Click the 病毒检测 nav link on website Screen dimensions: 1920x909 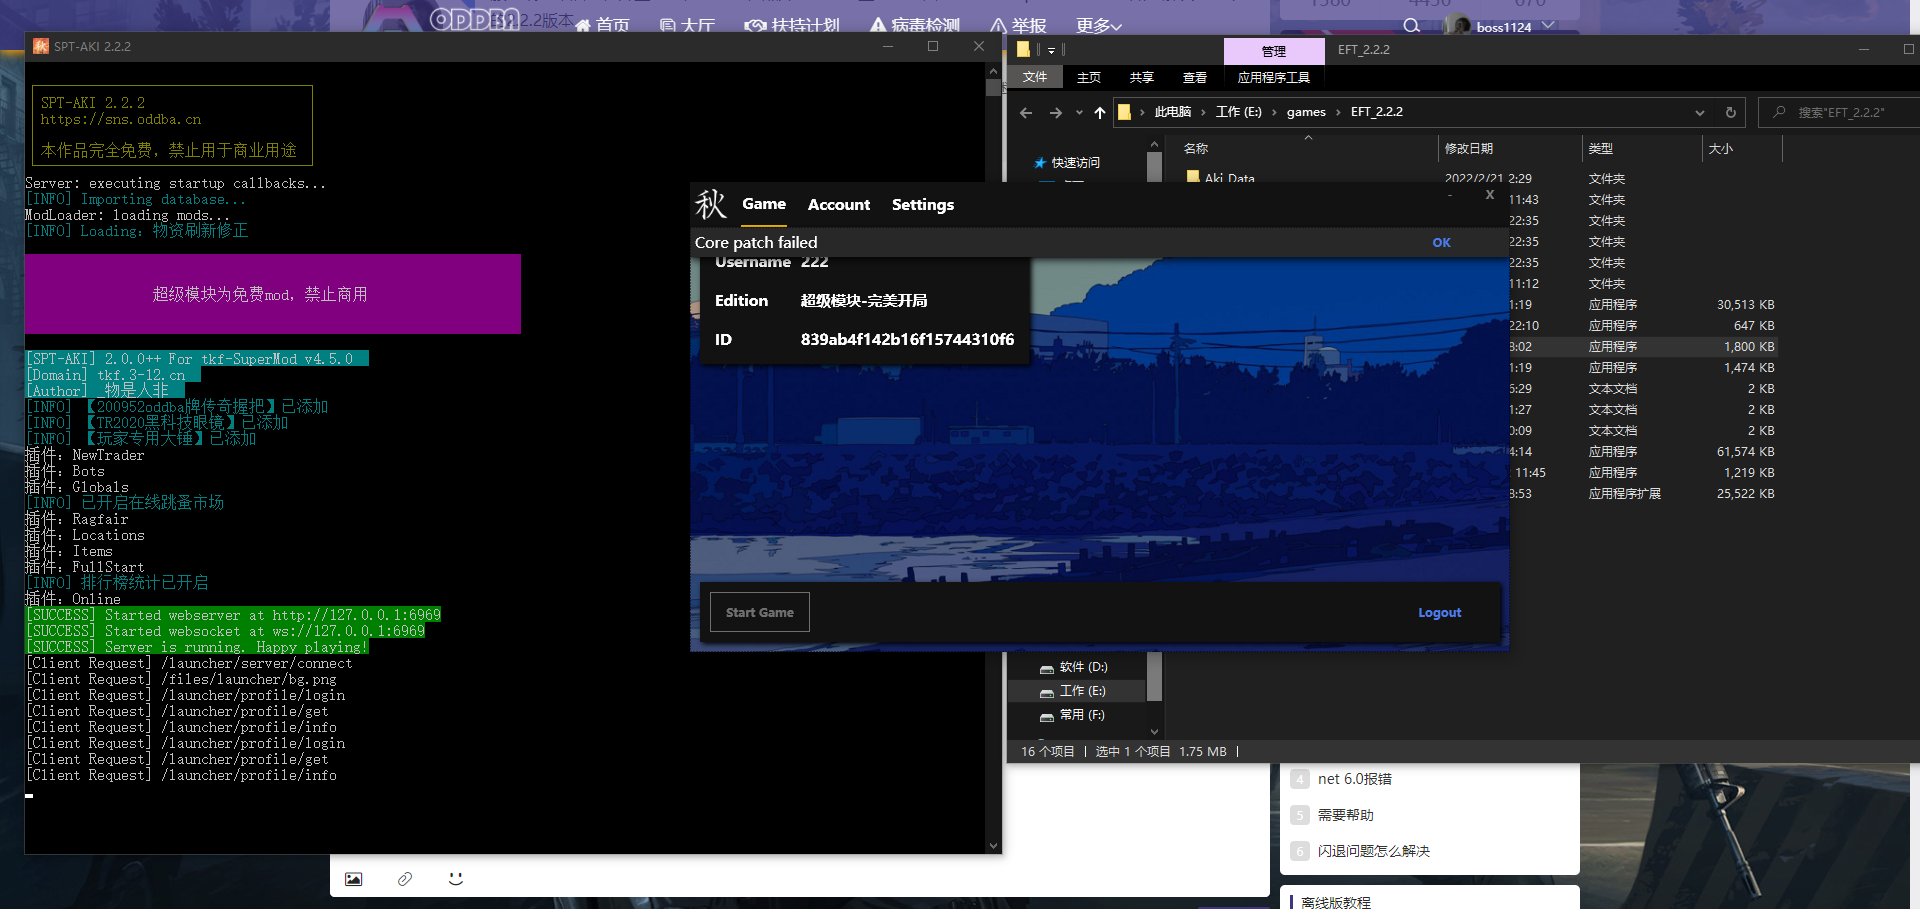click(915, 26)
